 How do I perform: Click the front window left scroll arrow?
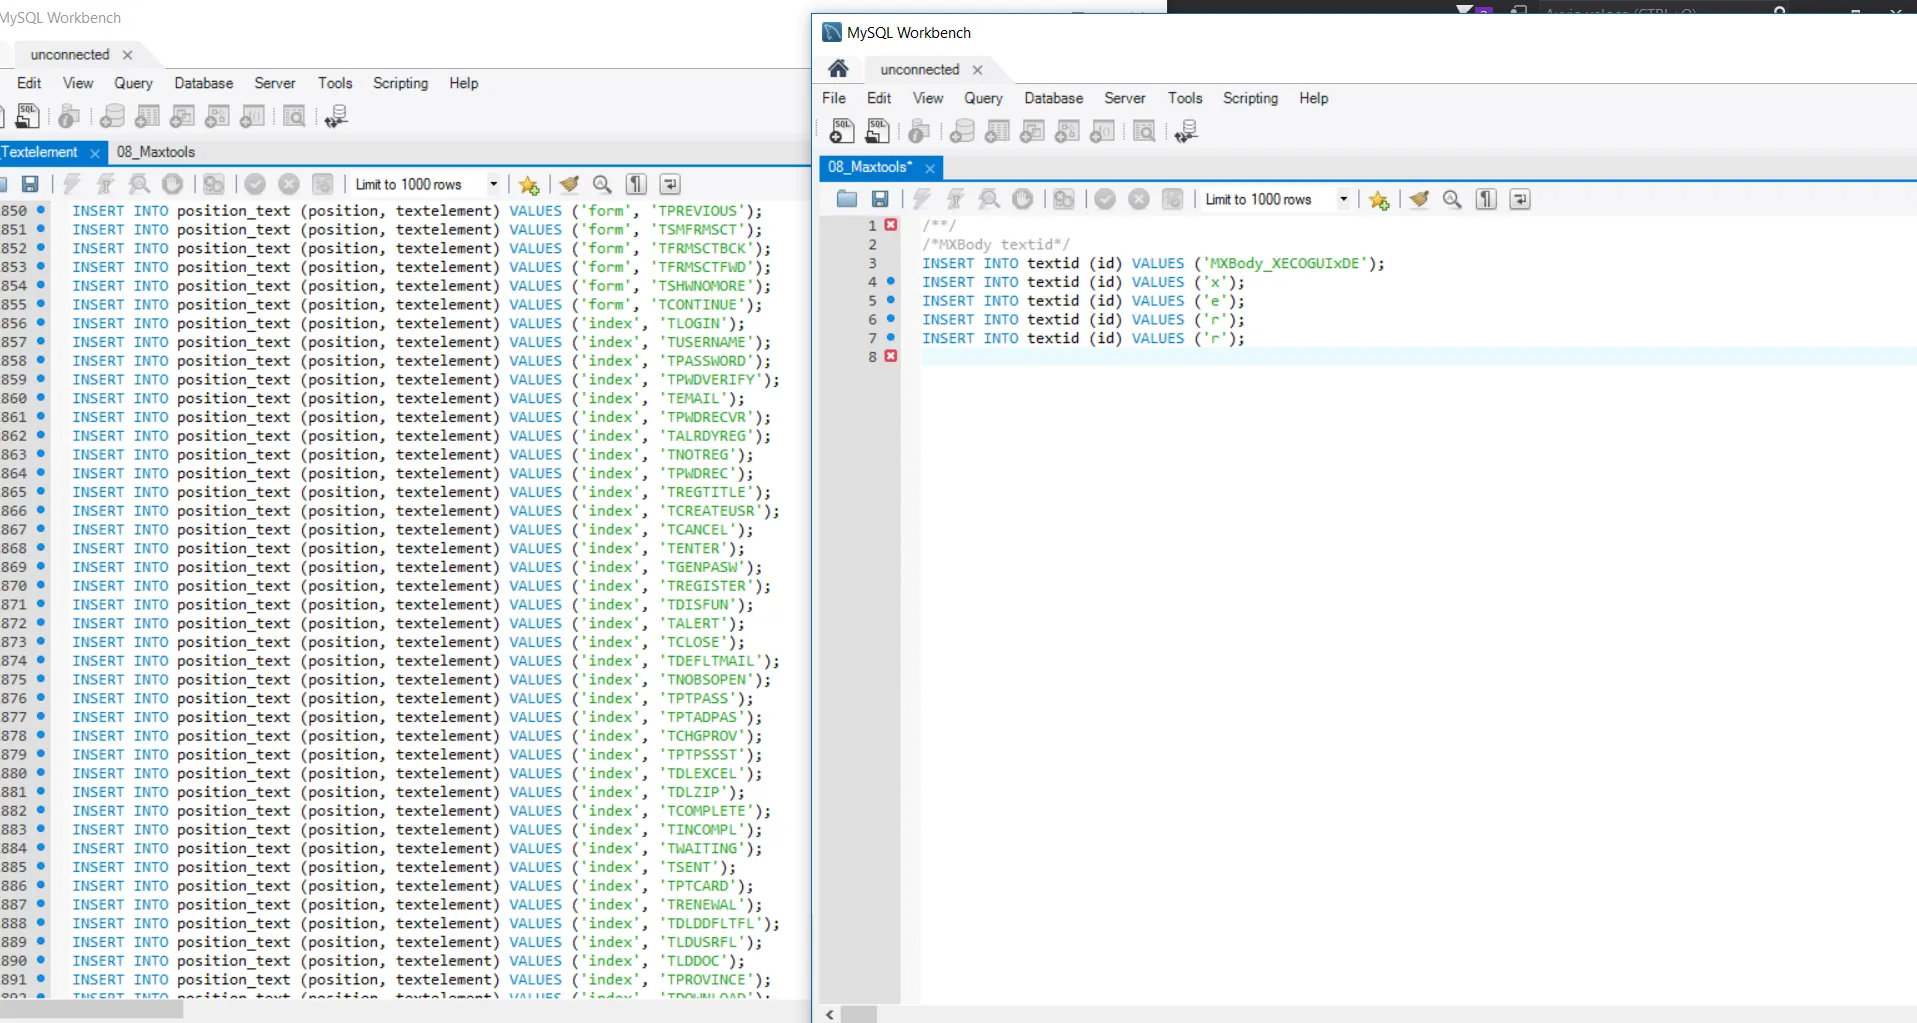point(830,1014)
